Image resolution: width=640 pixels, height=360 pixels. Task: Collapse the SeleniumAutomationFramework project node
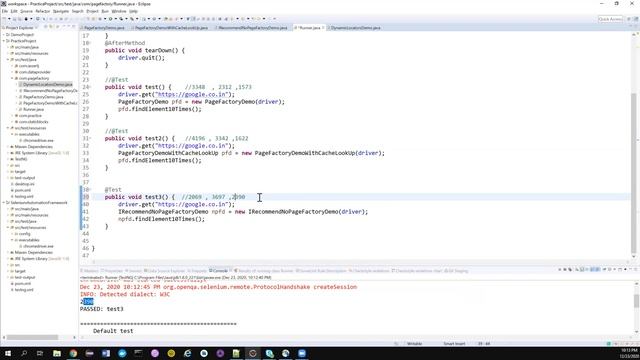pos(4,202)
